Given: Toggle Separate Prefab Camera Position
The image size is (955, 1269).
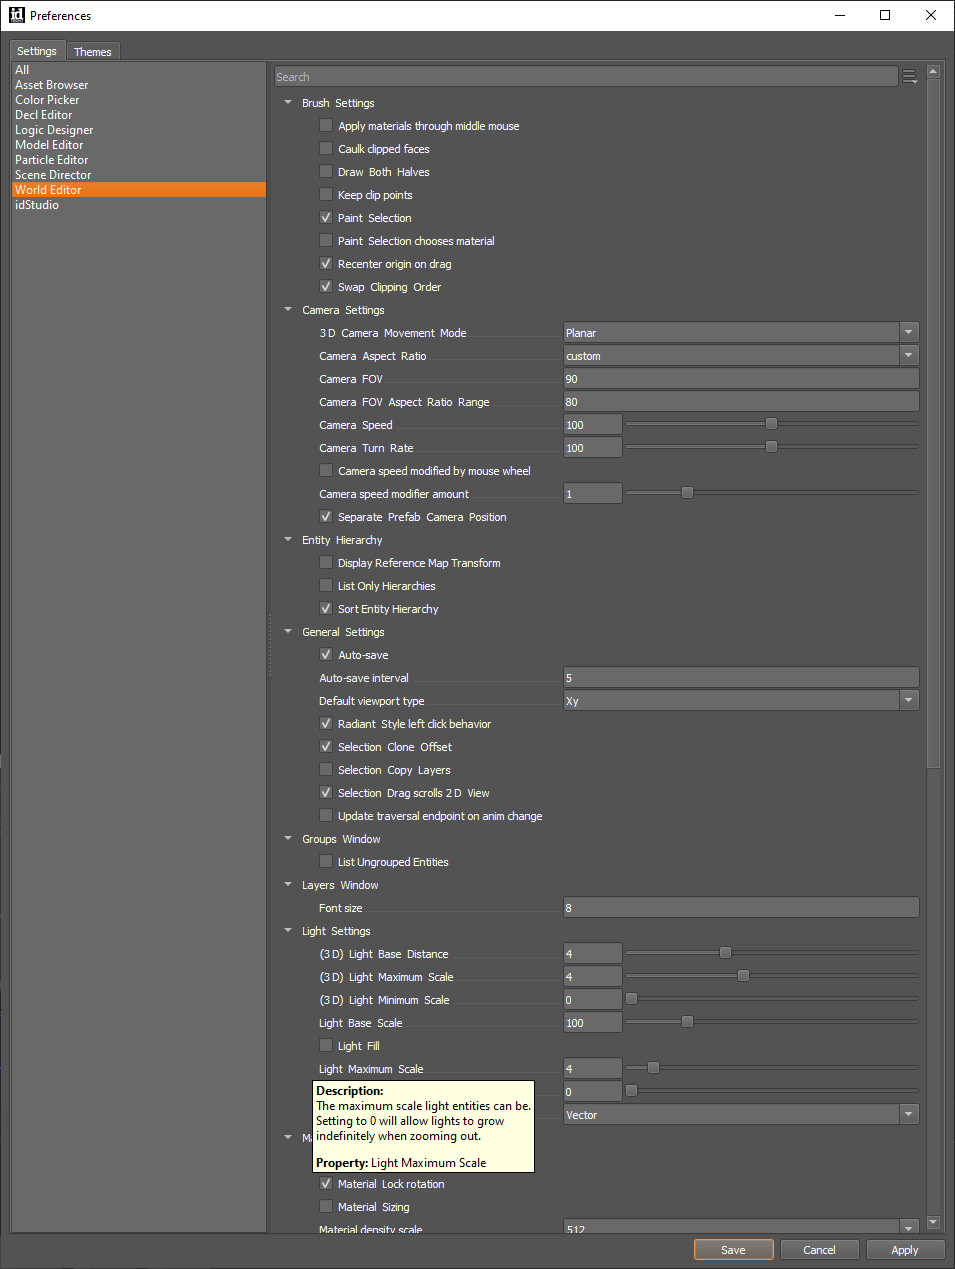Looking at the screenshot, I should click(326, 516).
